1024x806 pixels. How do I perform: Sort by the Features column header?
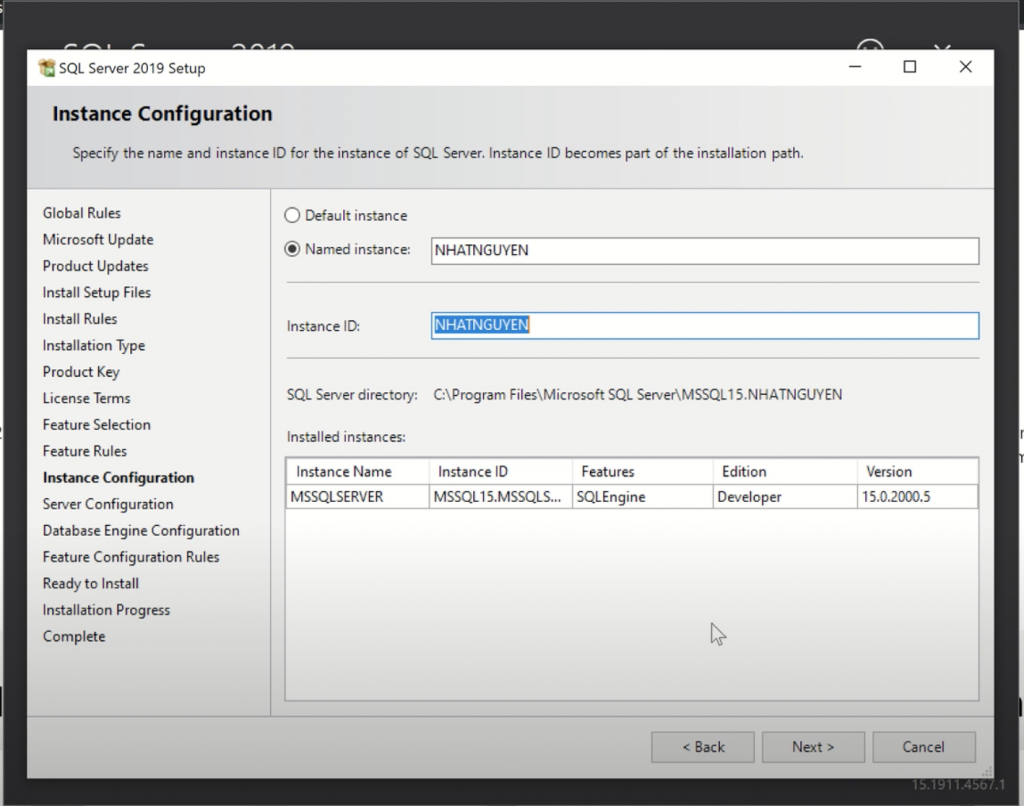tap(643, 472)
